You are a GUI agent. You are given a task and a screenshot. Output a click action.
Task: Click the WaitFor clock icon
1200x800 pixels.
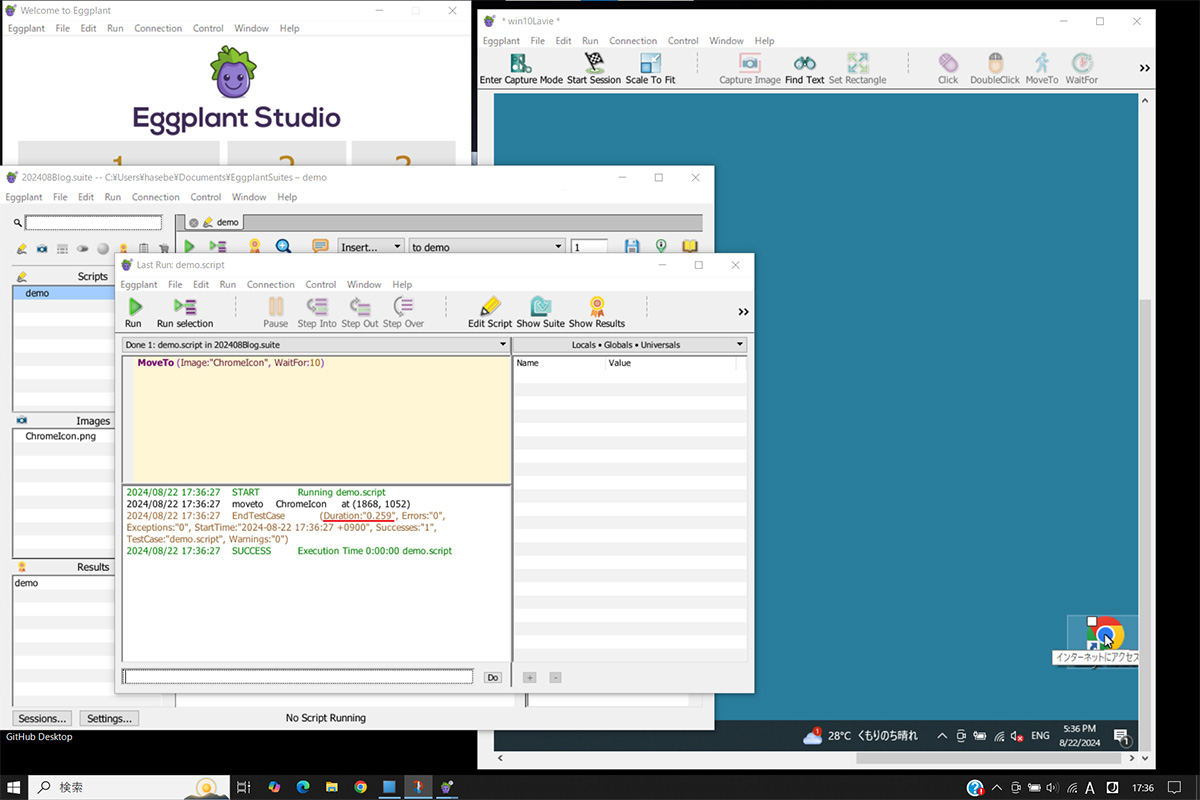point(1082,63)
